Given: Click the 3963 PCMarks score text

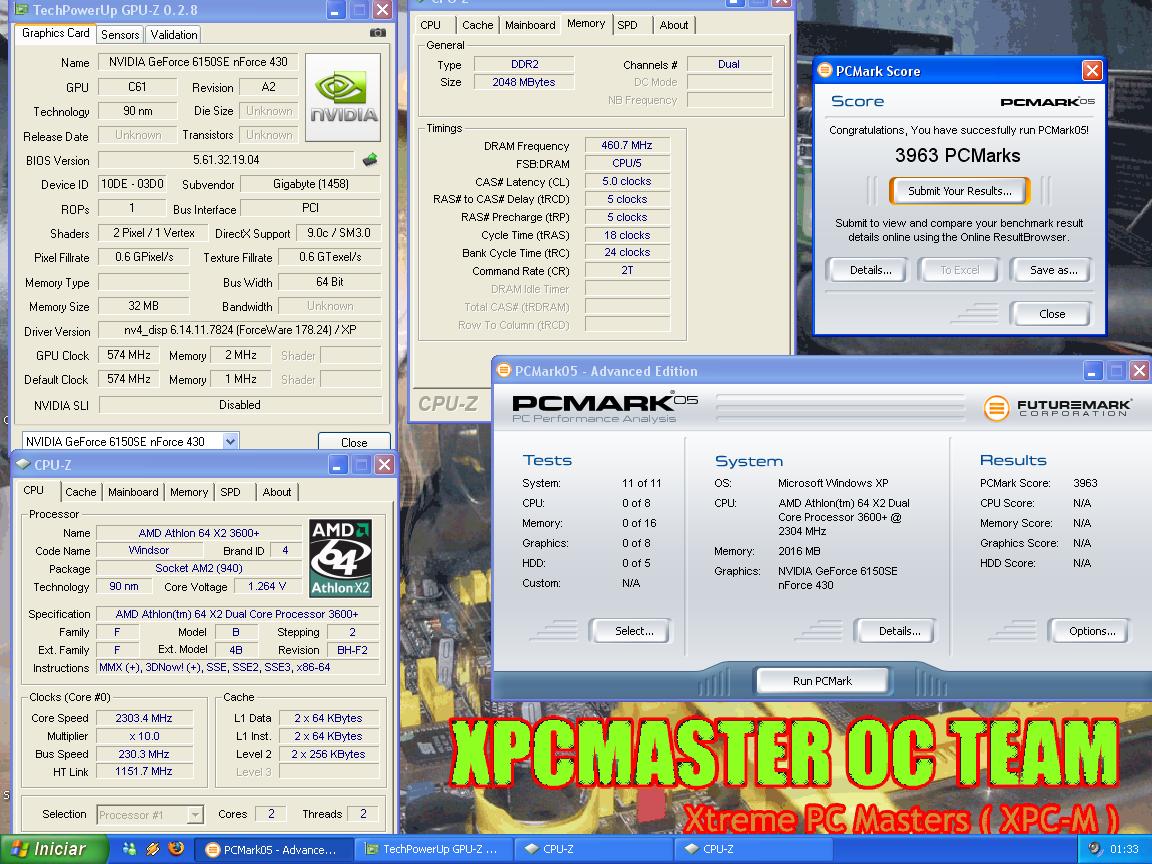Looking at the screenshot, I should [957, 156].
